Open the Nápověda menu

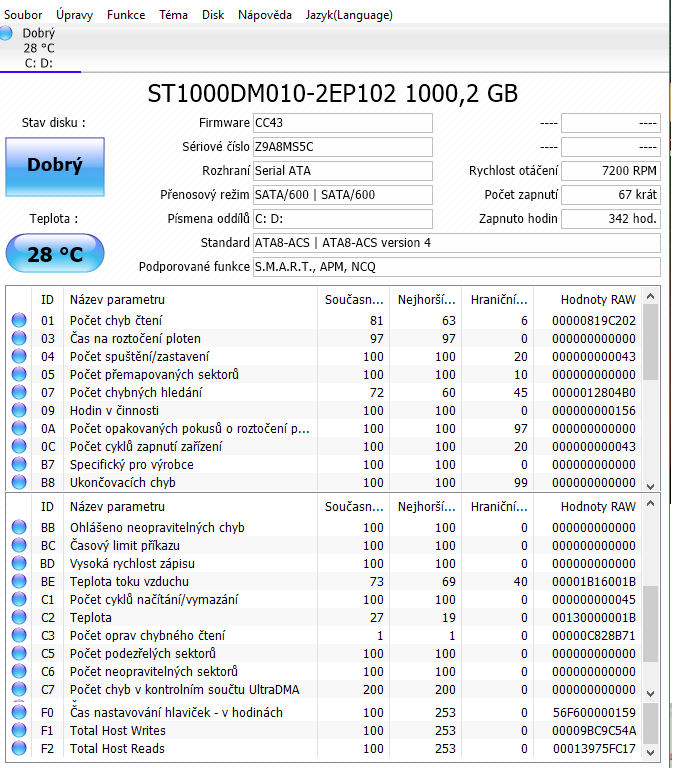click(x=265, y=15)
